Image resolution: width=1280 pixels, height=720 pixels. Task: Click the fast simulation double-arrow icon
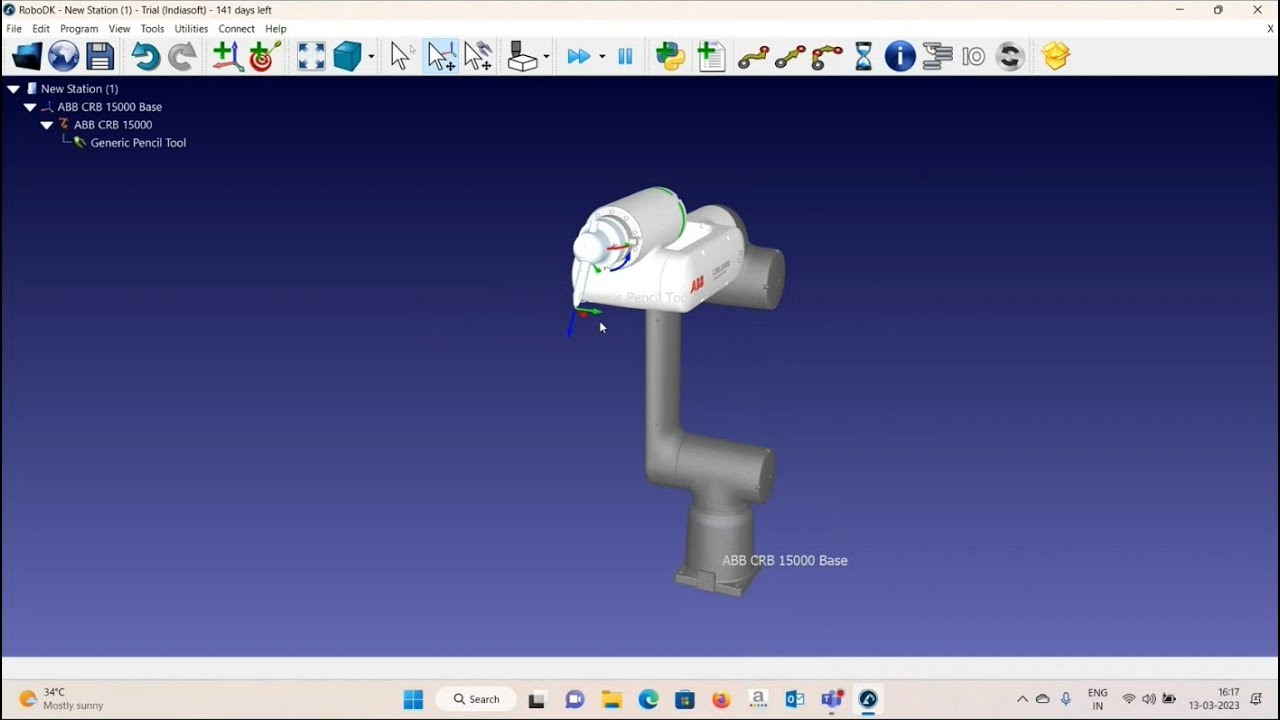[x=578, y=57]
